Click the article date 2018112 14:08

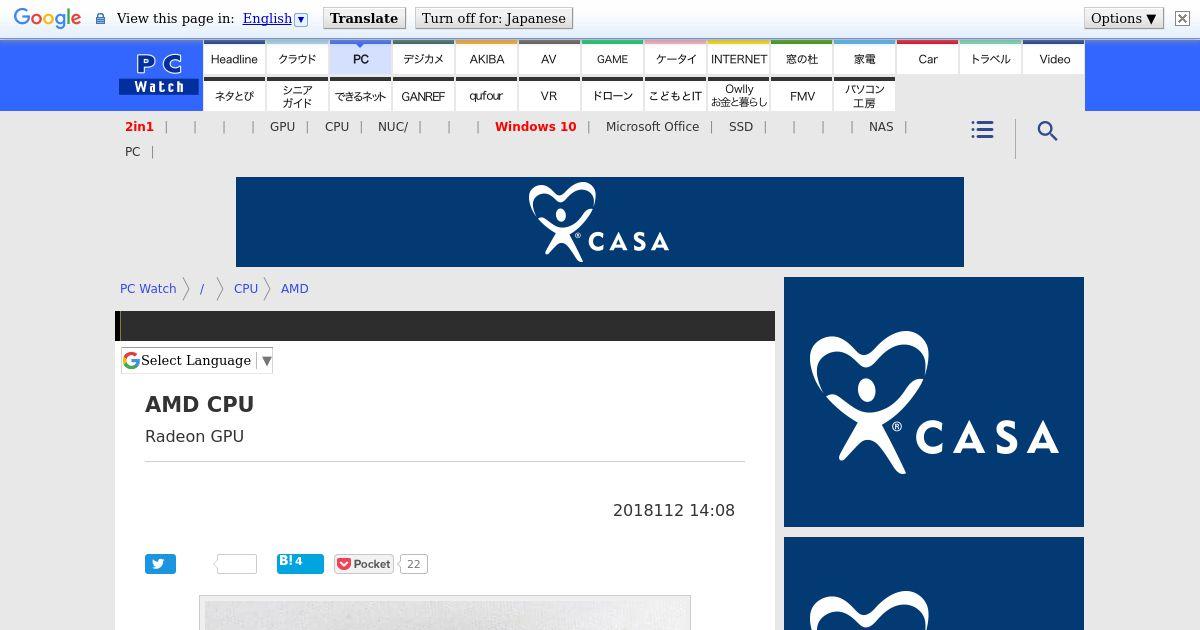tap(674, 510)
